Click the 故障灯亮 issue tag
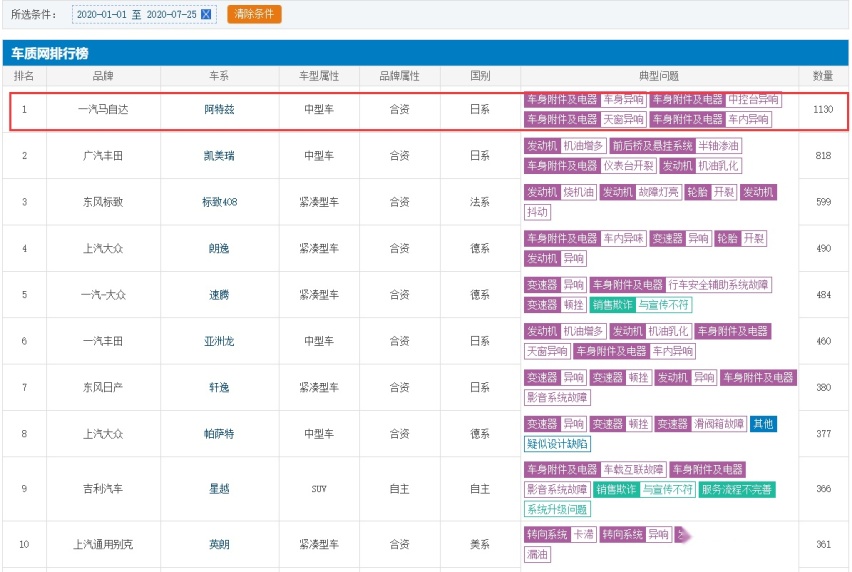This screenshot has width=852, height=572. [x=659, y=192]
